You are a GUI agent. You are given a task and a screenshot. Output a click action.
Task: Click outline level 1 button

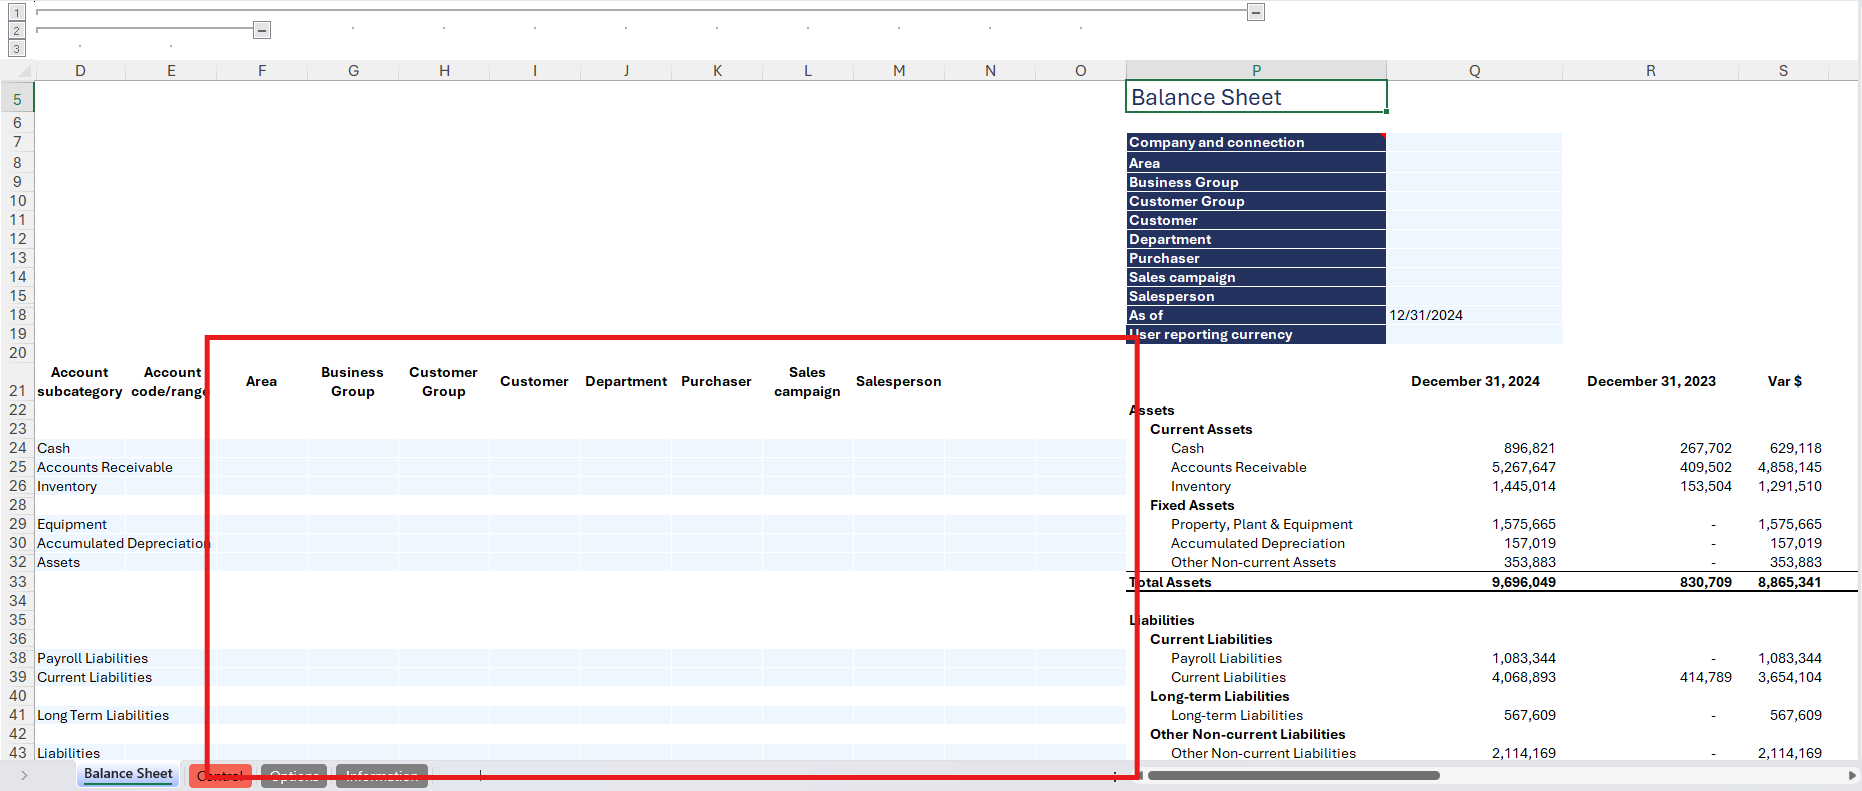coord(17,13)
